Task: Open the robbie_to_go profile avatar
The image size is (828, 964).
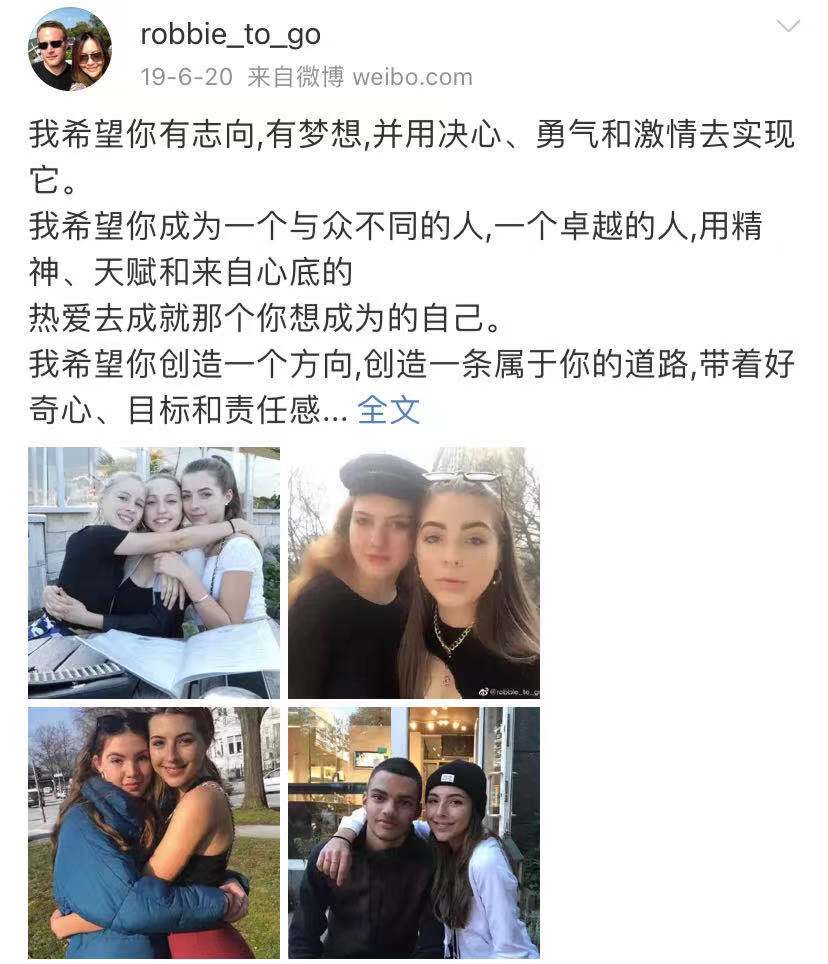Action: [70, 49]
